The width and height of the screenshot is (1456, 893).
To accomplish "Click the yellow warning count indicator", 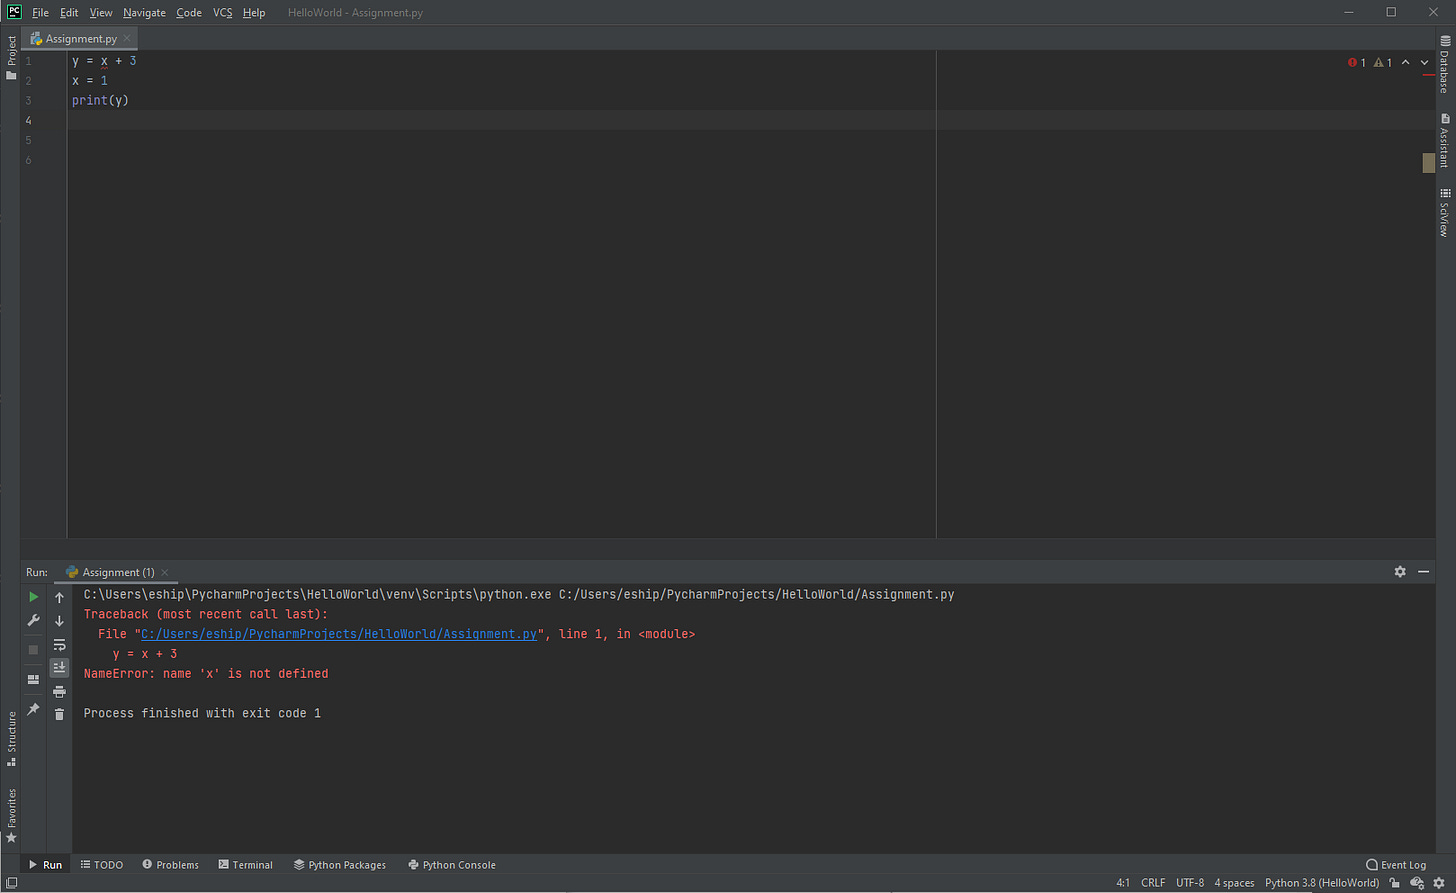I will 1383,63.
